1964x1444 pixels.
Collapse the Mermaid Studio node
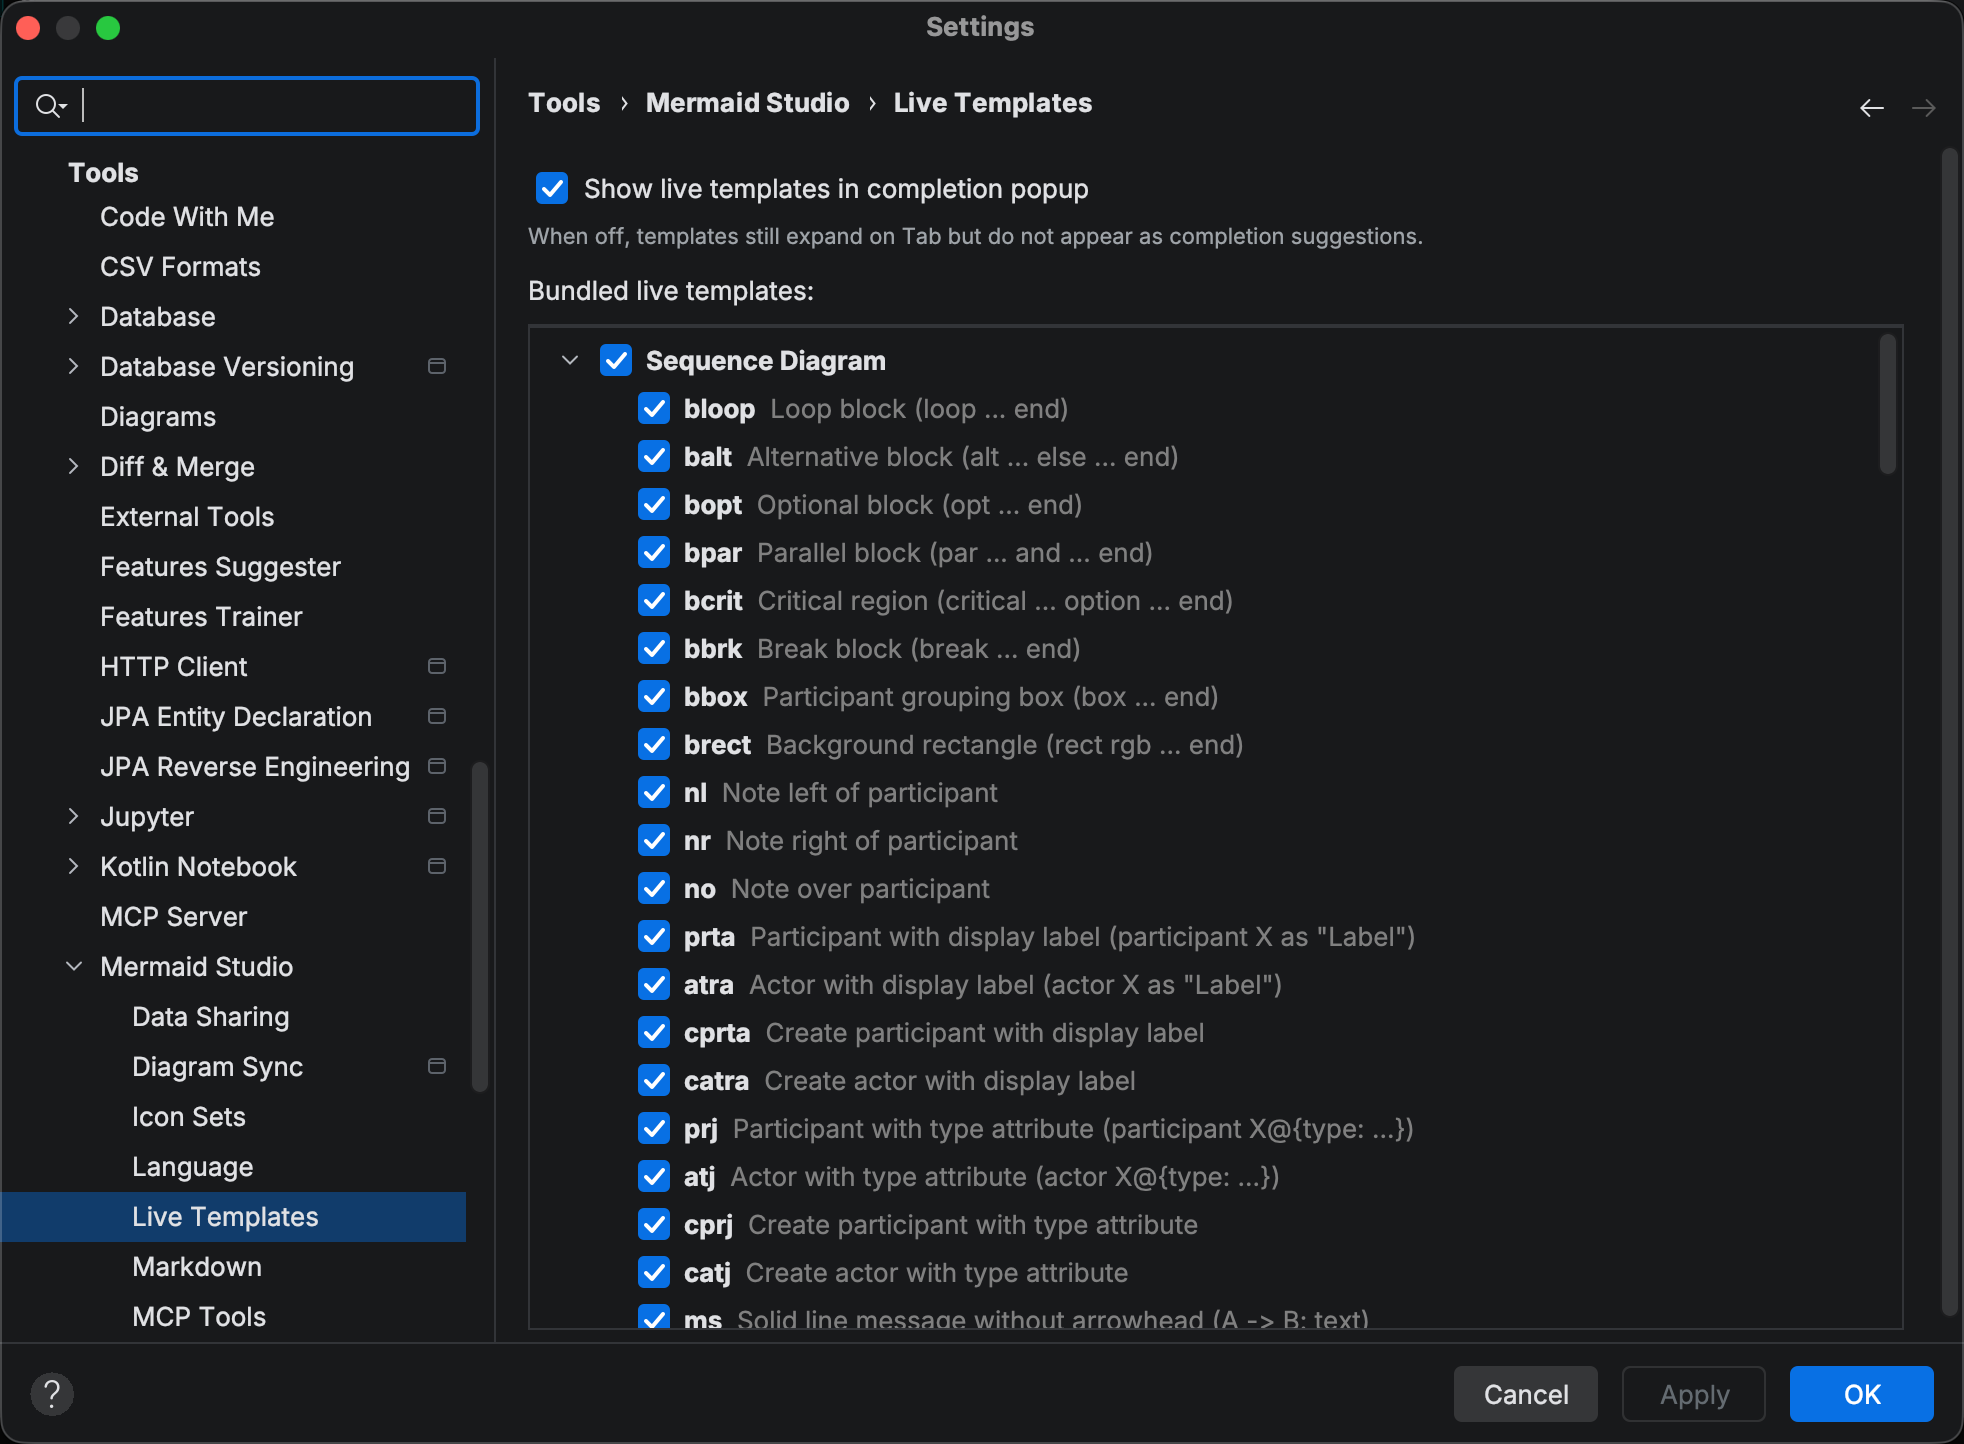coord(73,966)
